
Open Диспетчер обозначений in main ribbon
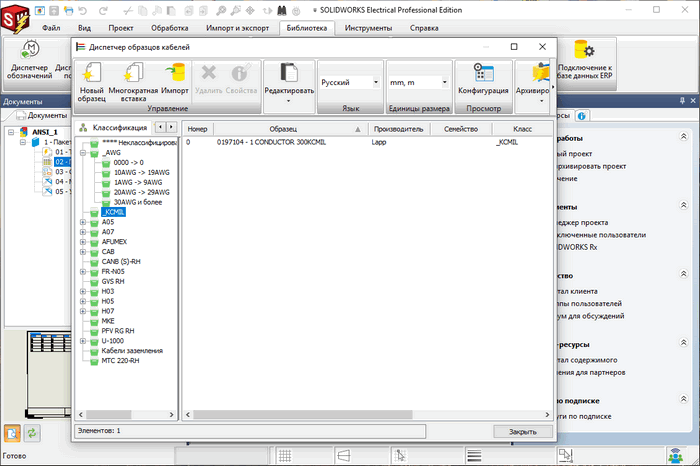29,61
